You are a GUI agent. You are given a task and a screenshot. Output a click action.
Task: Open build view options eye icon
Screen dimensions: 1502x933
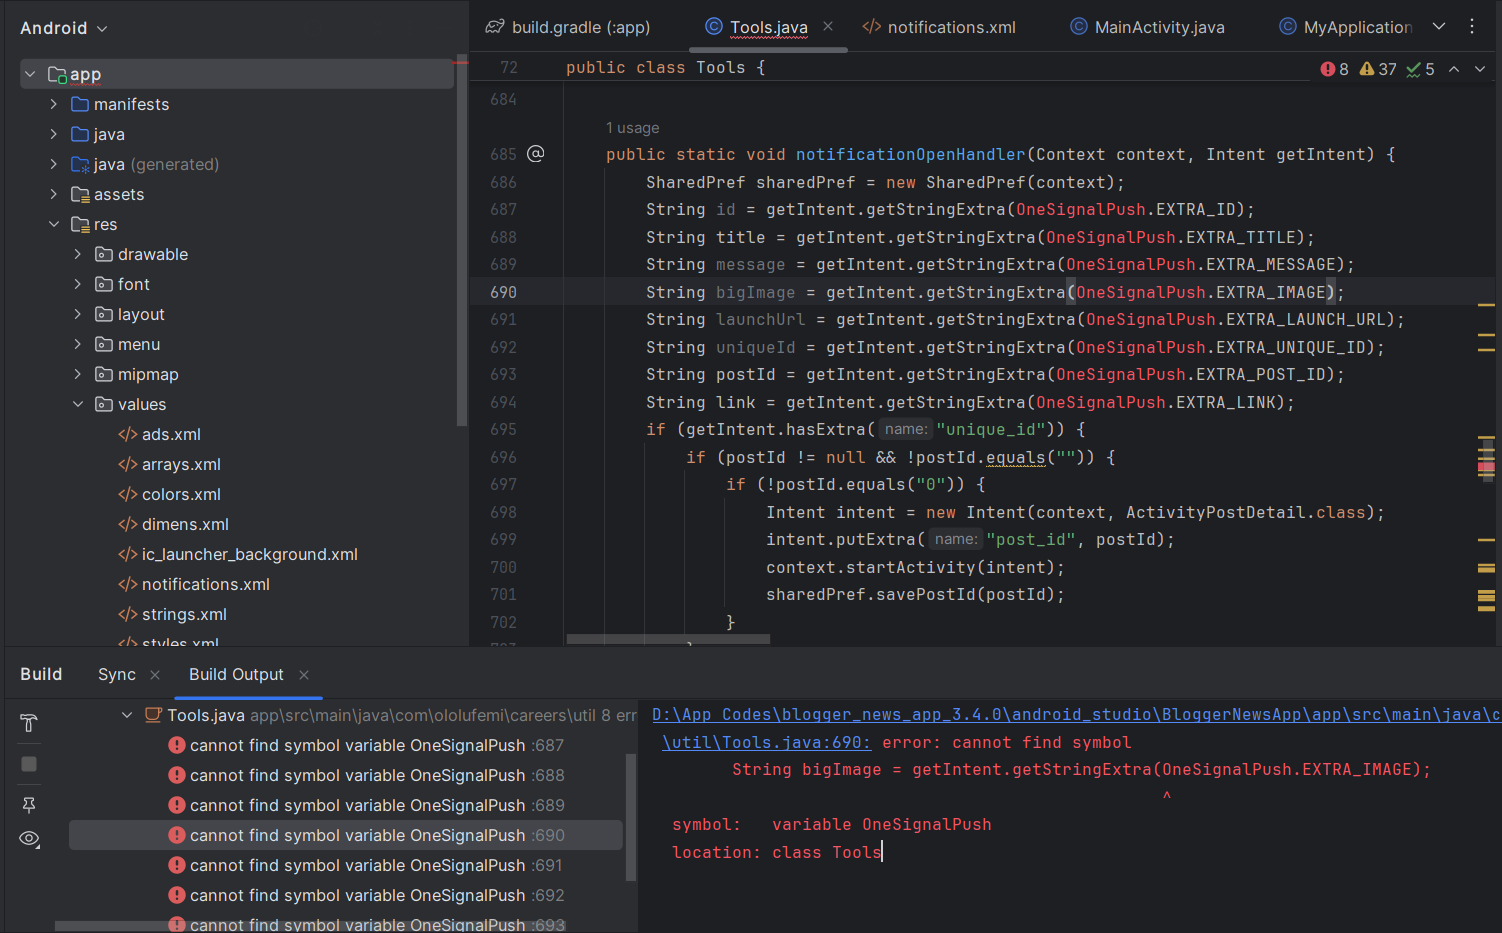29,839
